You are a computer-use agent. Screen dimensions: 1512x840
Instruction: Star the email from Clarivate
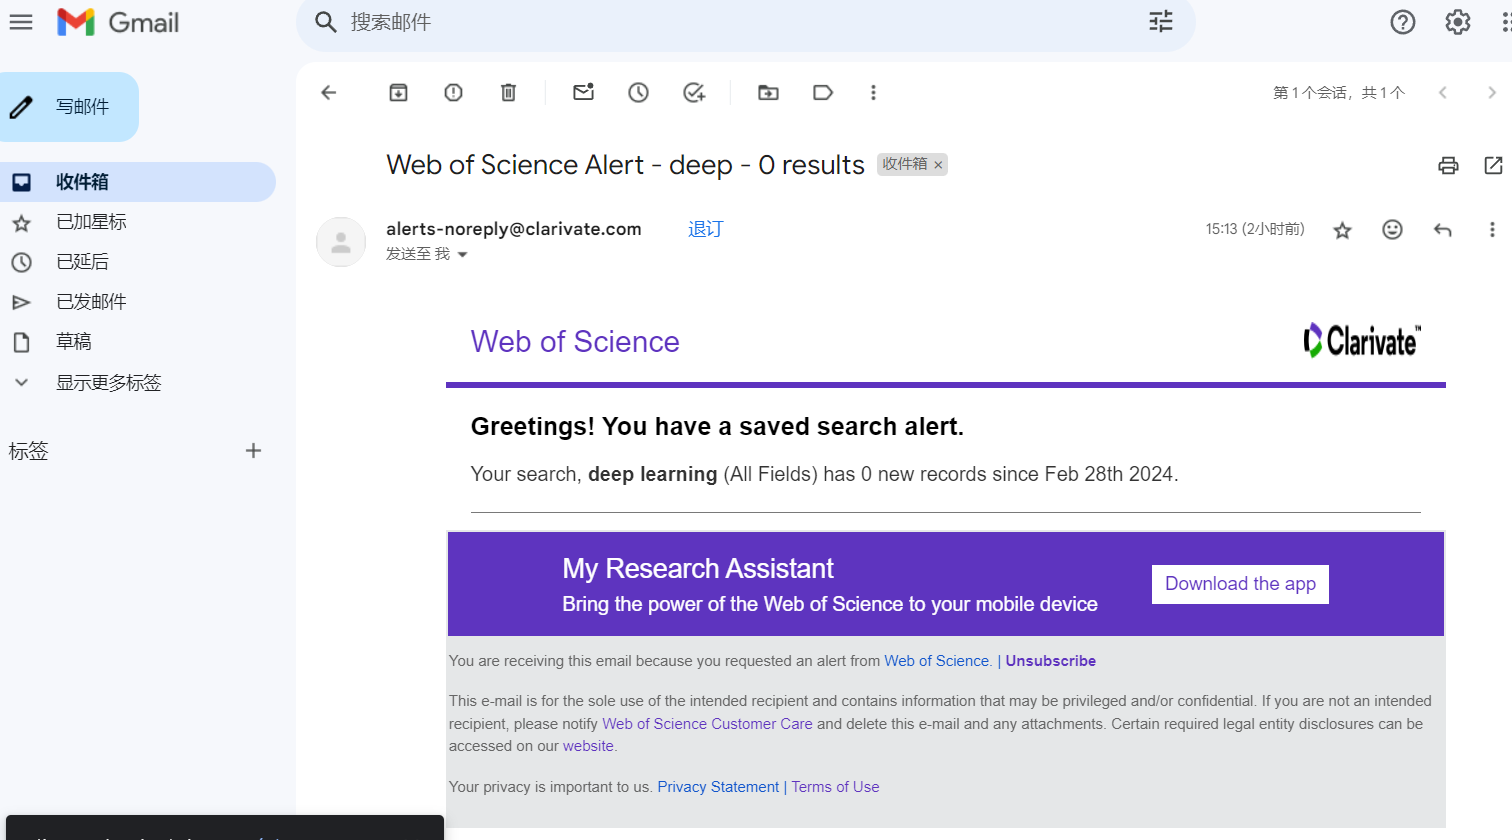pyautogui.click(x=1342, y=231)
